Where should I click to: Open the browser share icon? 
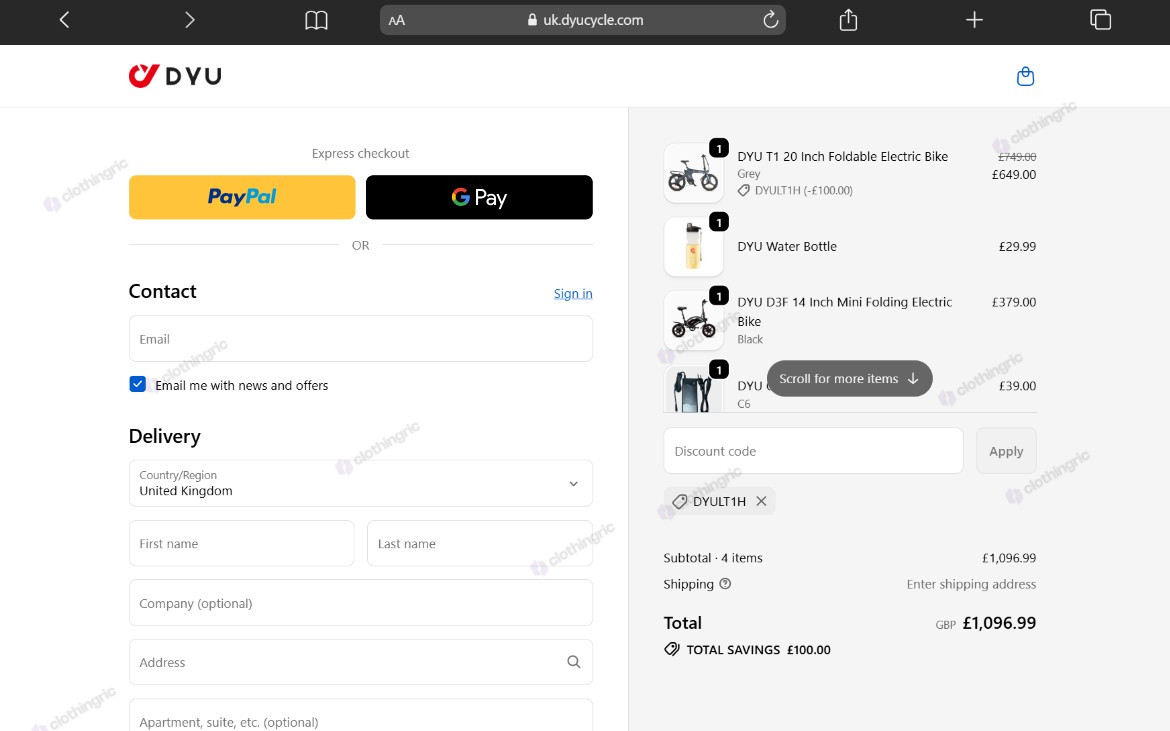click(848, 19)
